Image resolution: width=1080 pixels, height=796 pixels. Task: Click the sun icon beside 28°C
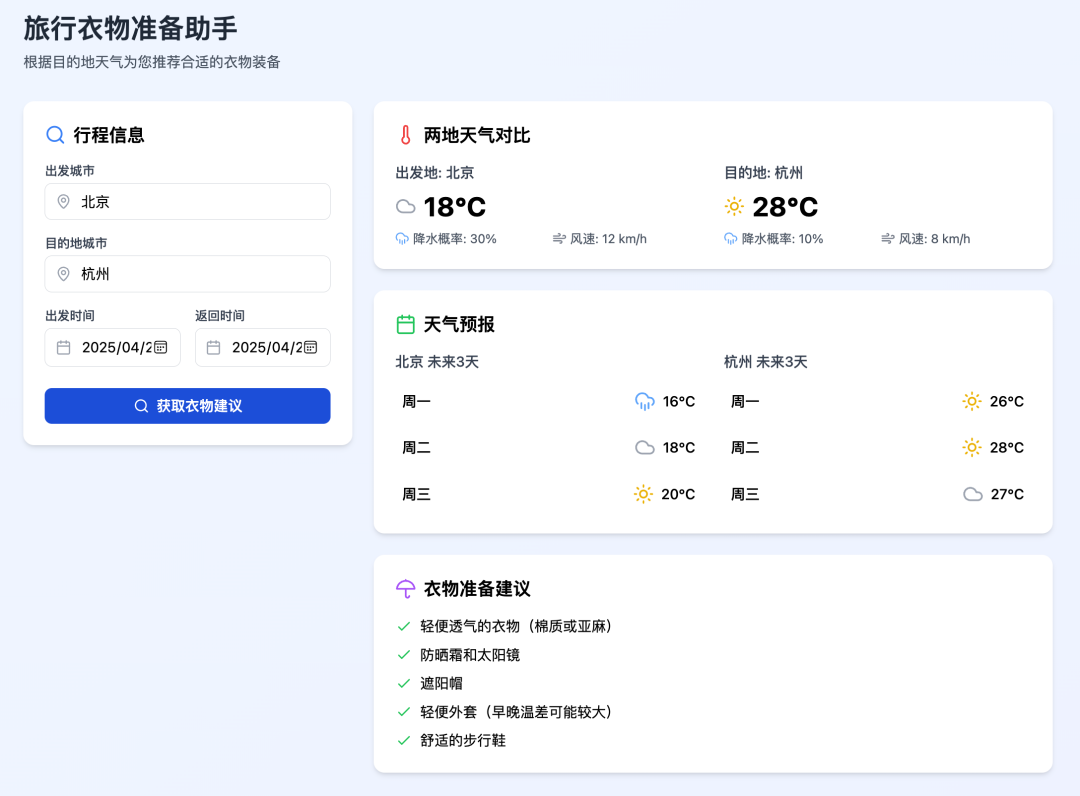pos(734,207)
